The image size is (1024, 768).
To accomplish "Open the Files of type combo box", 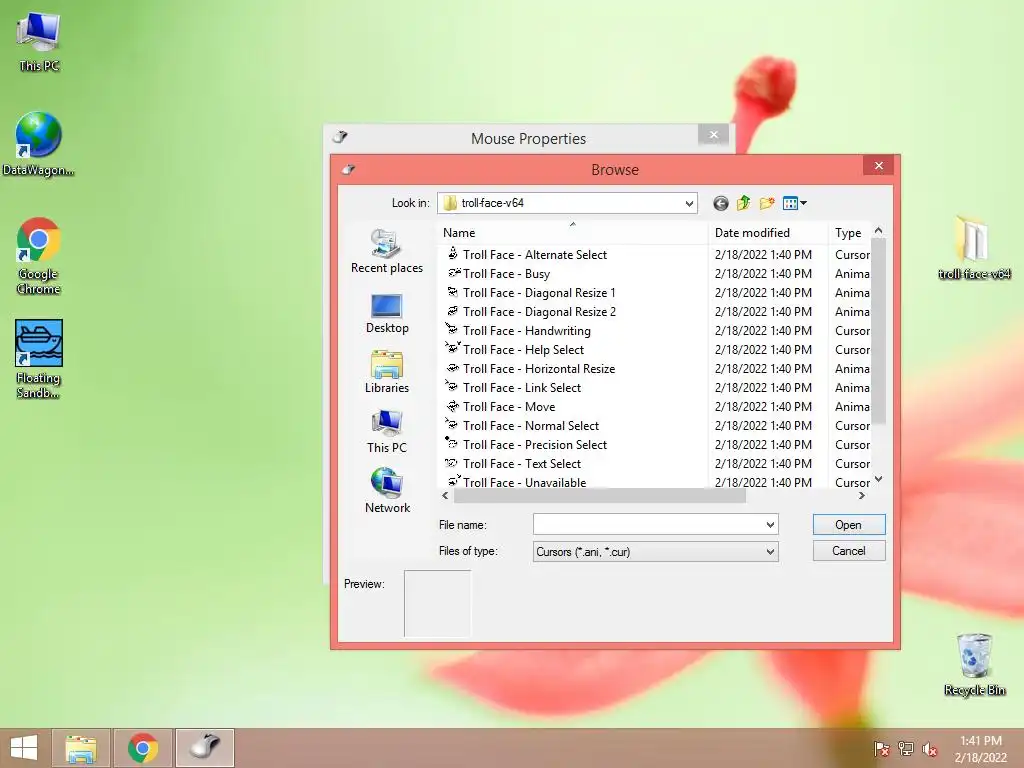I will click(x=655, y=552).
